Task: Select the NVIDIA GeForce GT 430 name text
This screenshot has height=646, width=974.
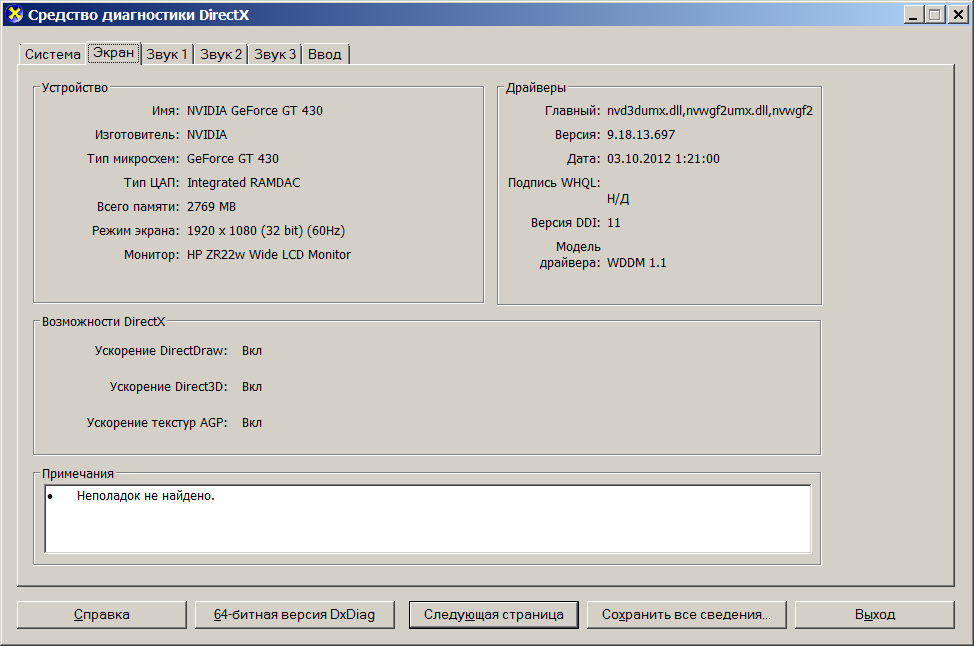Action: coord(255,111)
